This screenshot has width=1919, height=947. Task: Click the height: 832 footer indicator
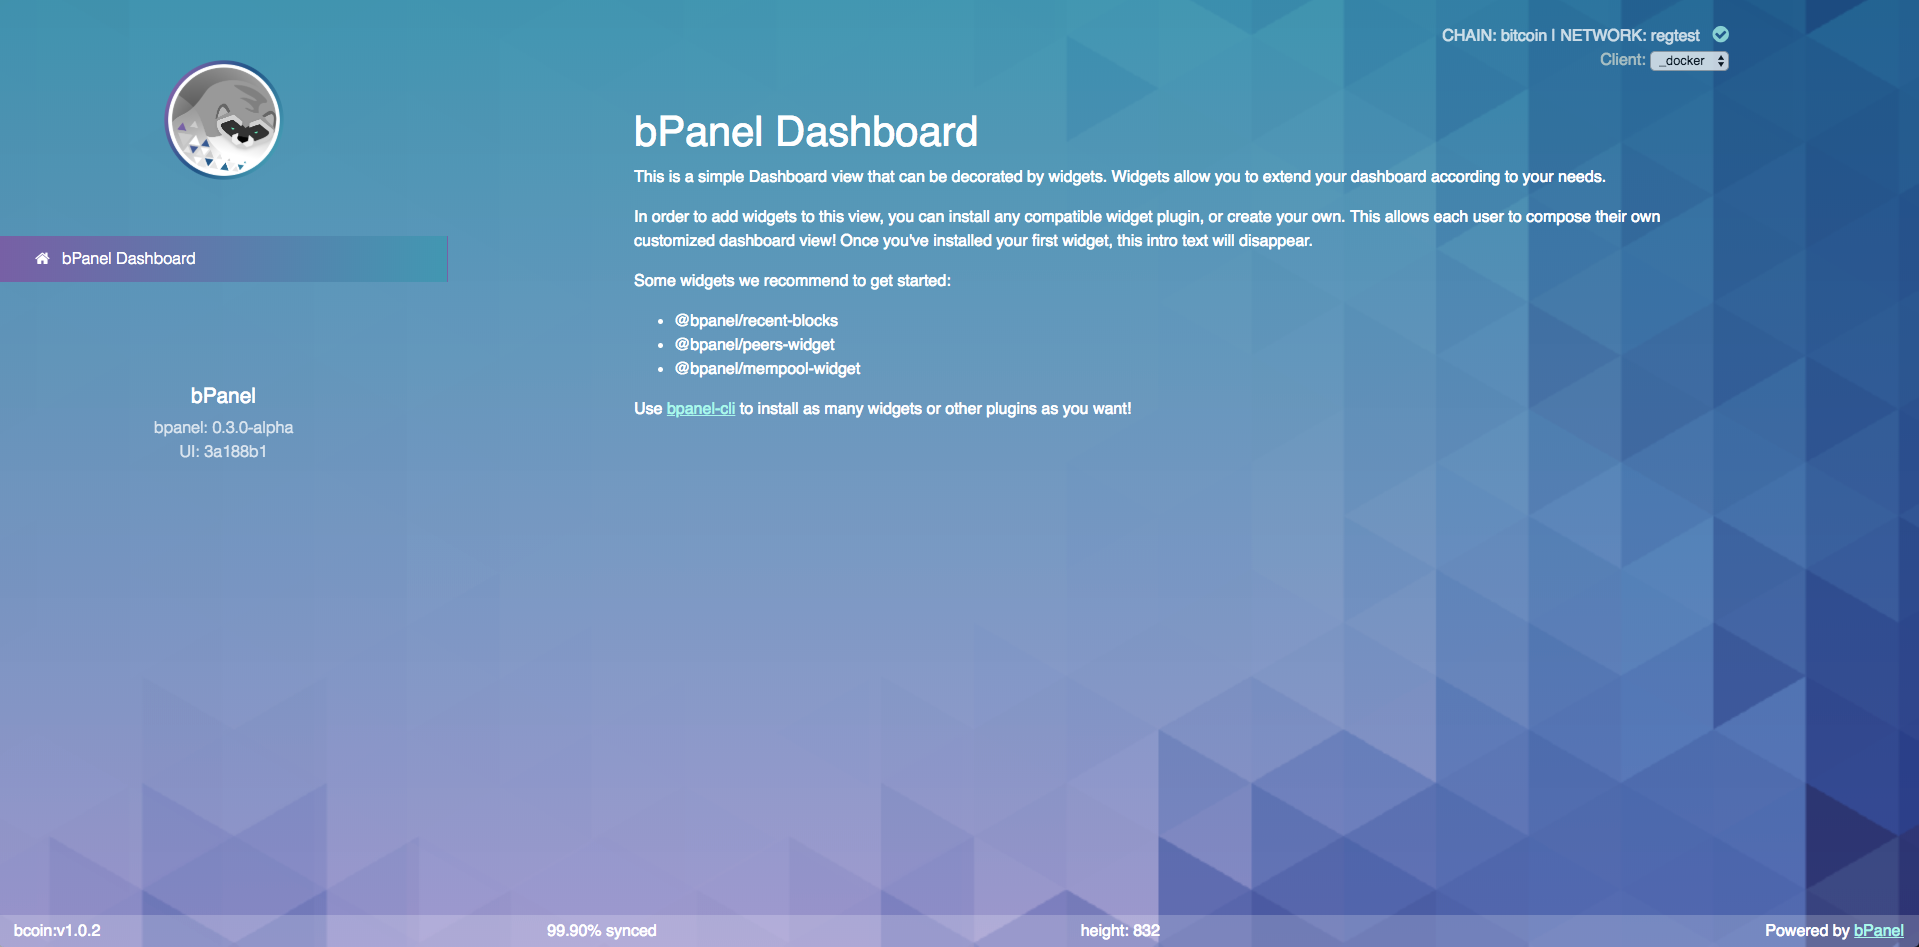[1119, 931]
